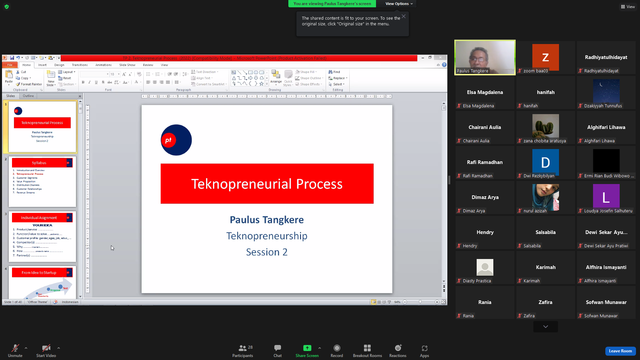The width and height of the screenshot is (640, 360).
Task: Open the View layout menu at top right
Action: [628, 7]
